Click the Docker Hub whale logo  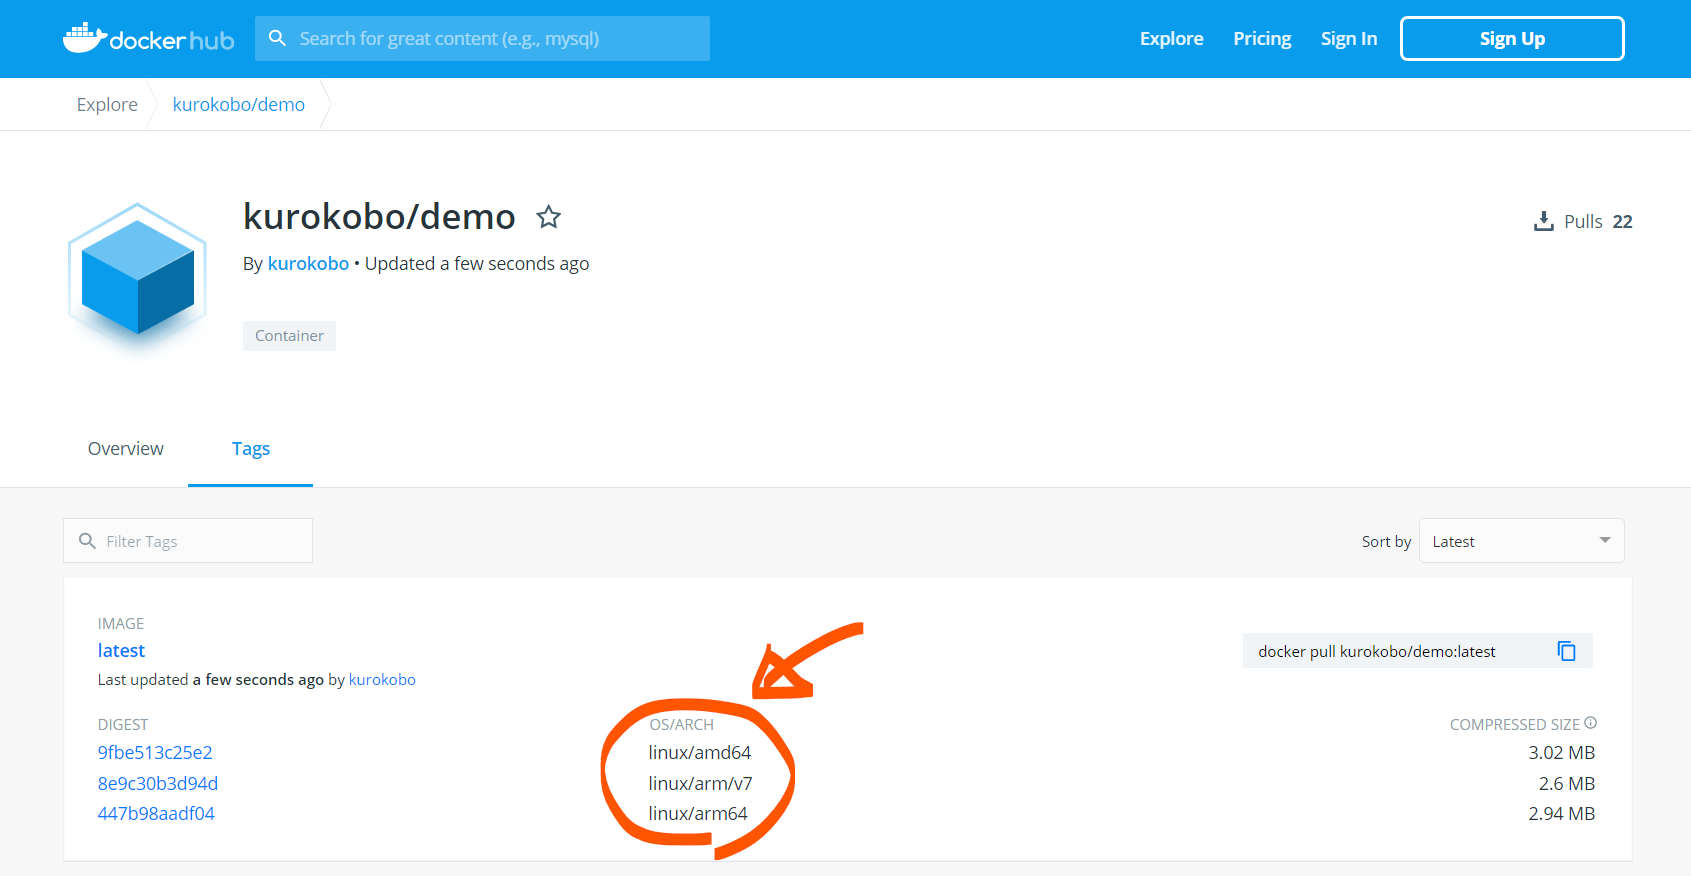tap(85, 38)
